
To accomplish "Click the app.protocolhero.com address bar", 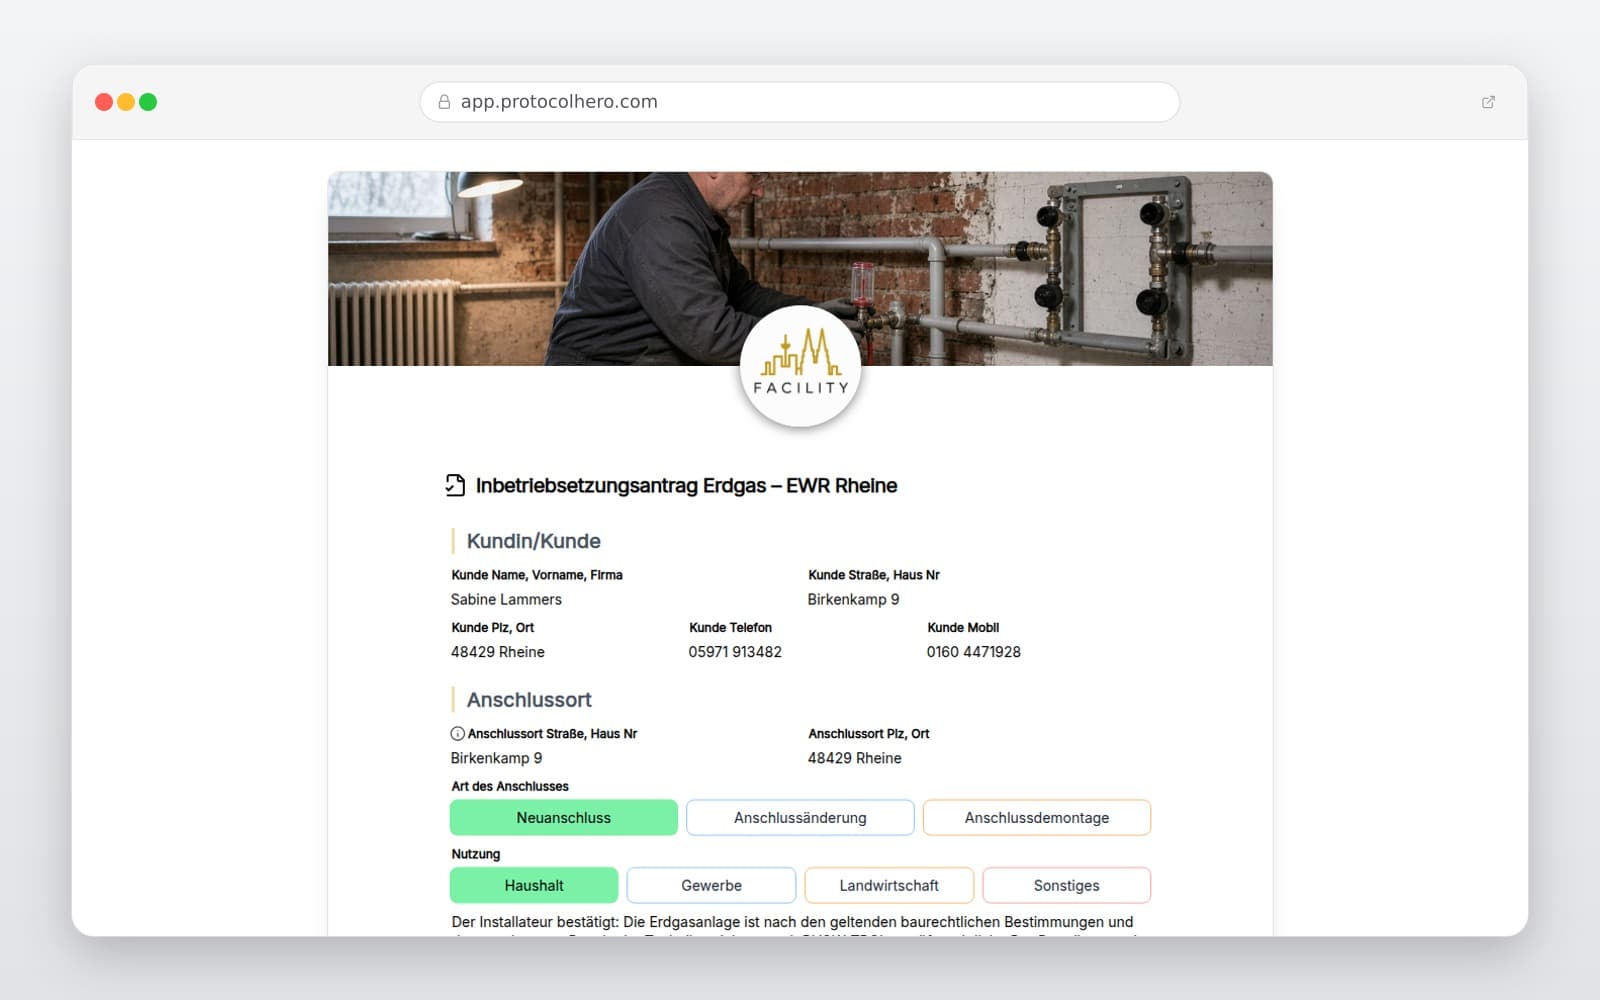I will click(800, 102).
